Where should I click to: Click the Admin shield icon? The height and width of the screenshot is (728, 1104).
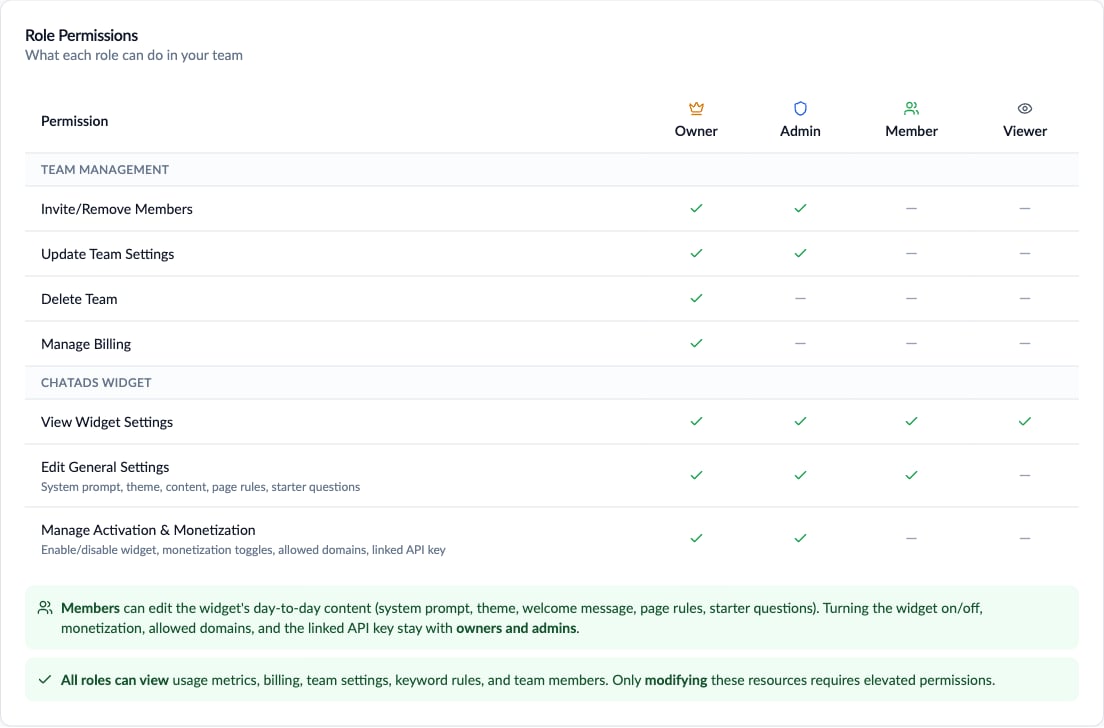tap(800, 108)
